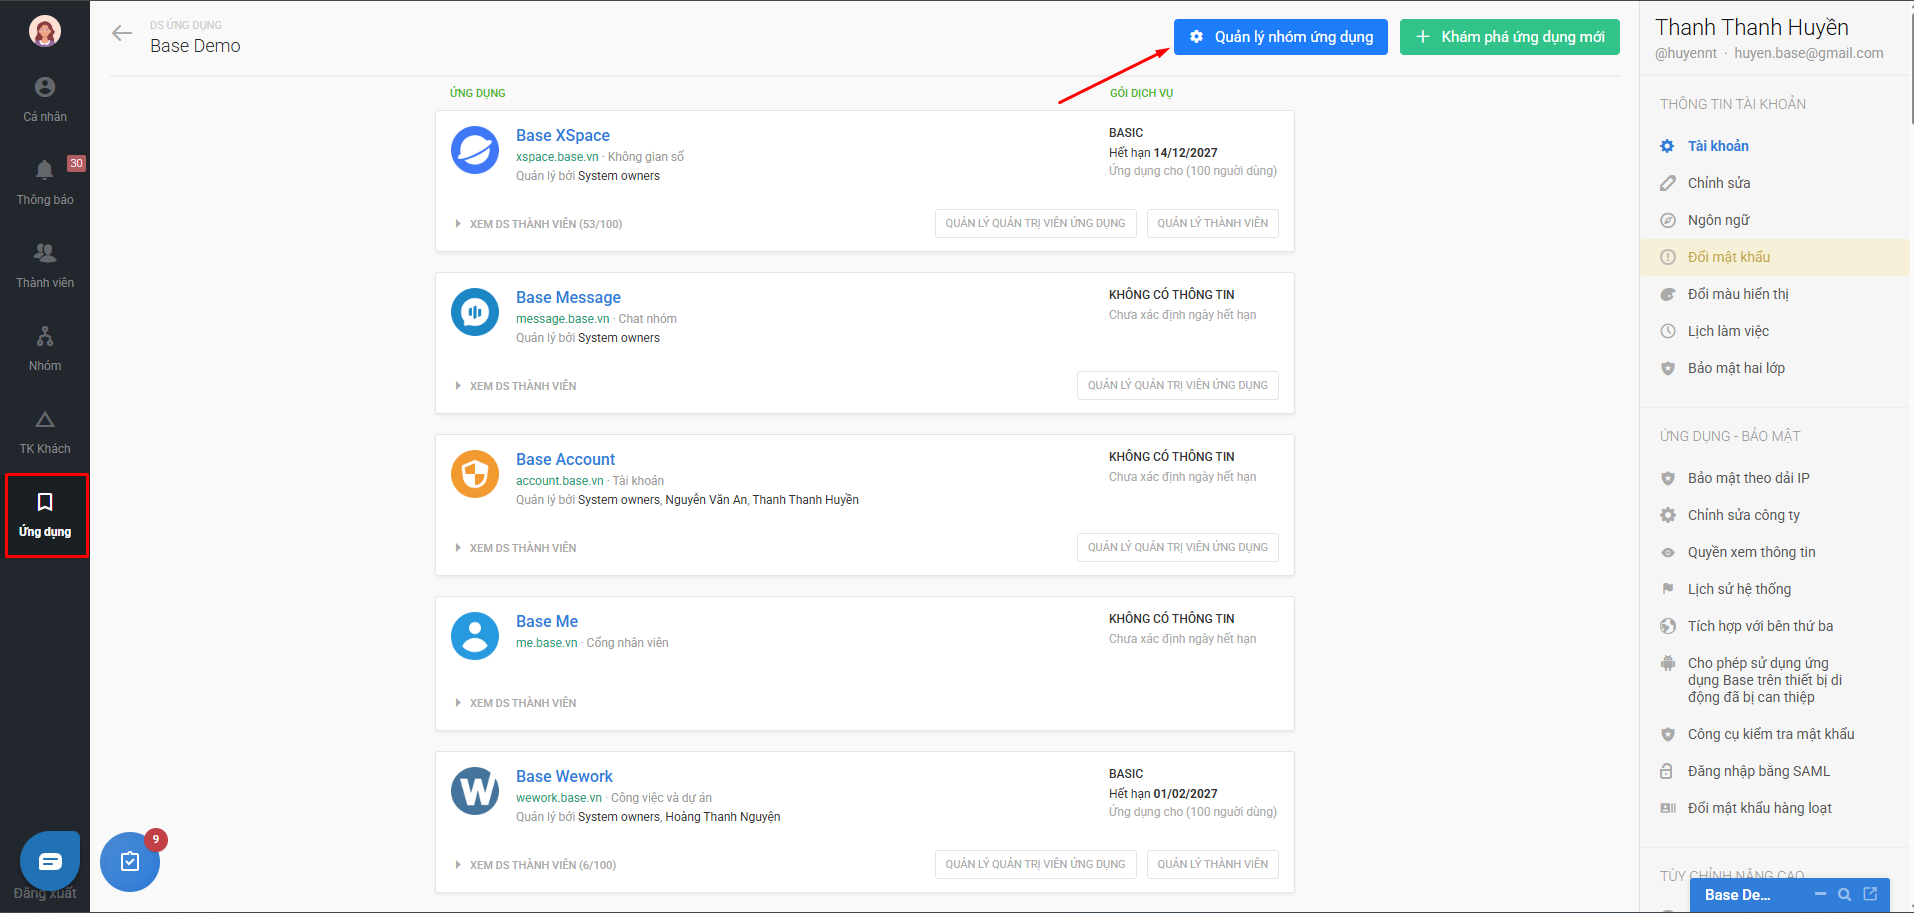Open the Base Me title link
Viewport: 1914px width, 913px height.
point(547,621)
